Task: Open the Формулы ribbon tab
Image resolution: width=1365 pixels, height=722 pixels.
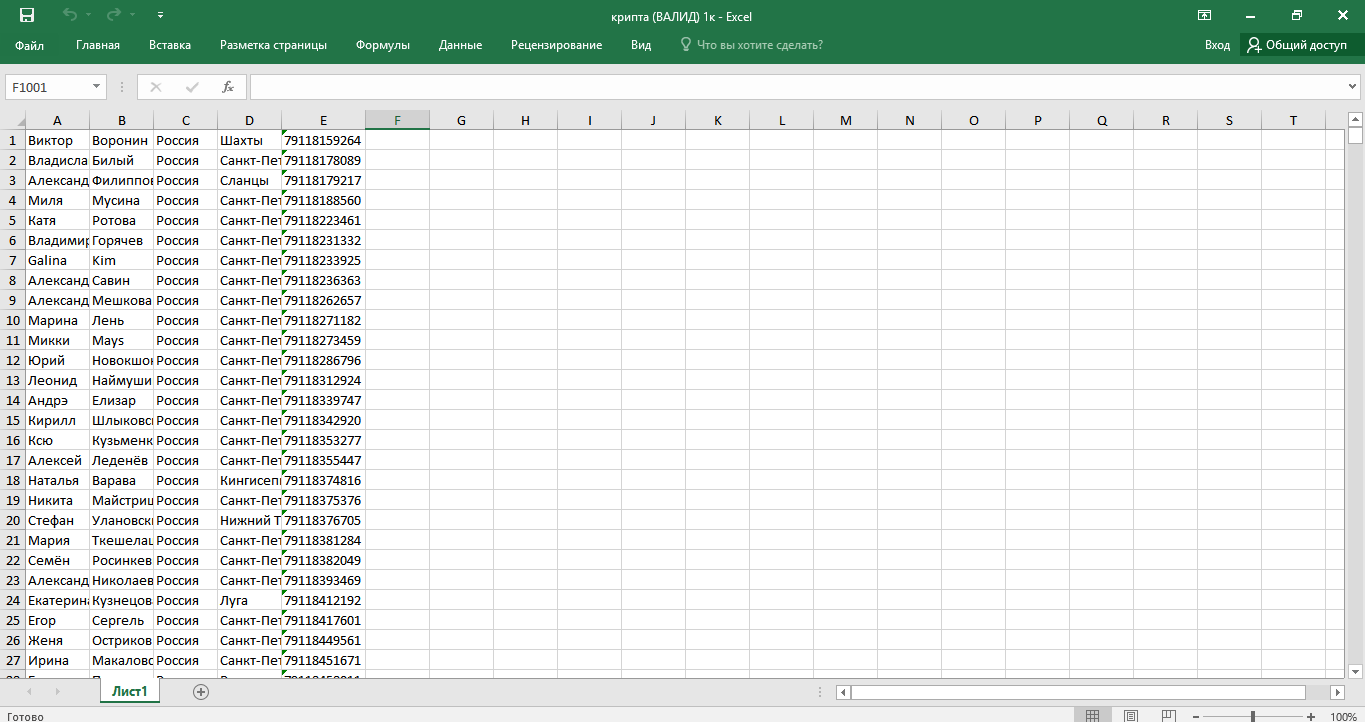Action: click(x=383, y=45)
